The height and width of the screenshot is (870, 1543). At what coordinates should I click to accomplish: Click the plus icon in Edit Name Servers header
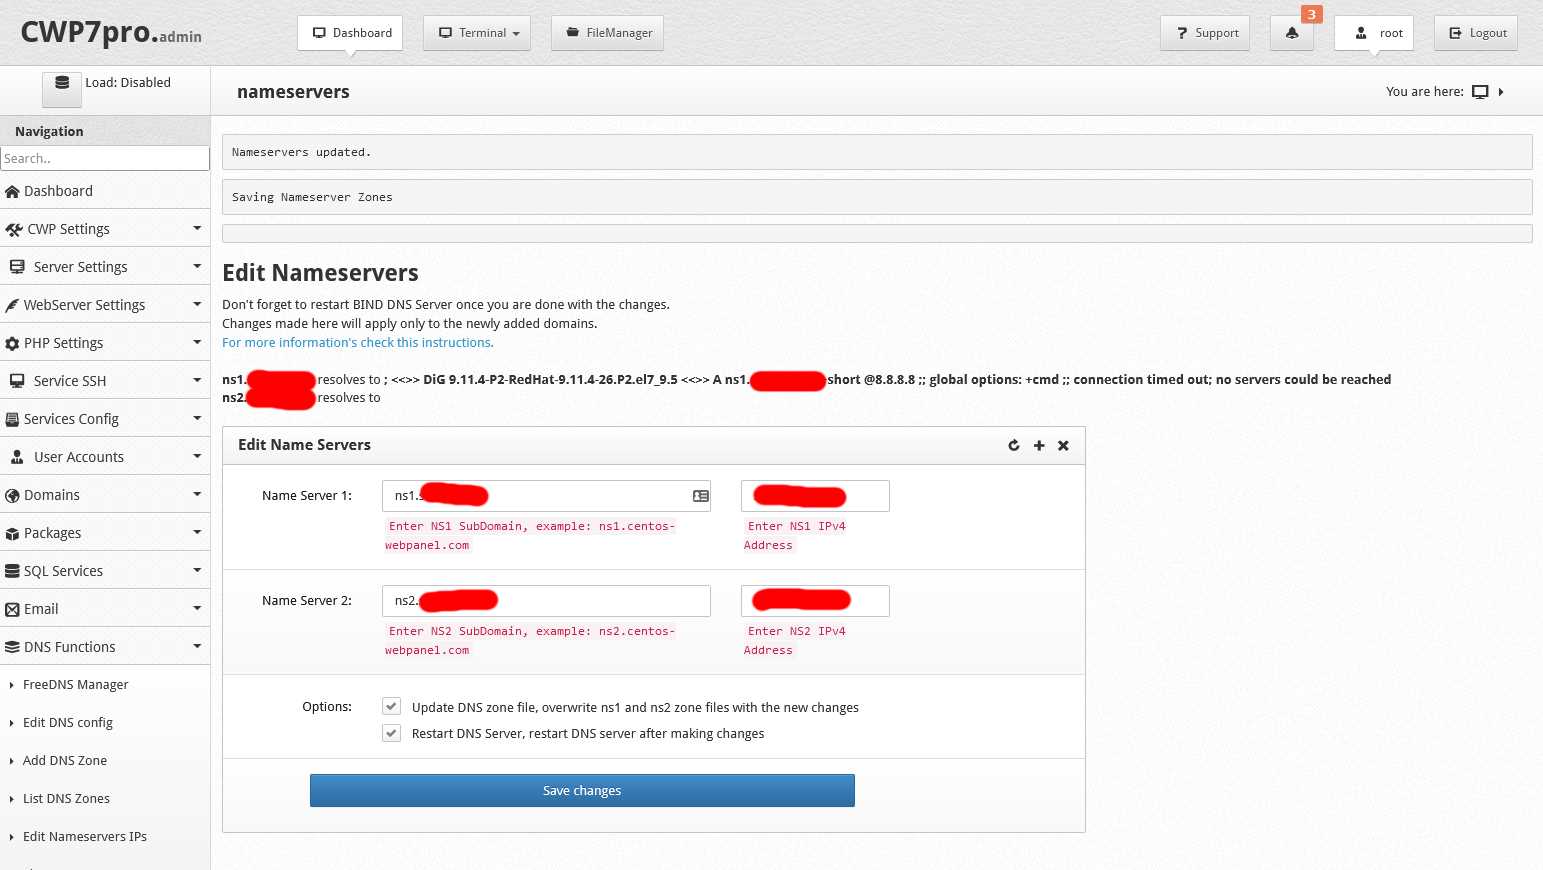(1038, 445)
